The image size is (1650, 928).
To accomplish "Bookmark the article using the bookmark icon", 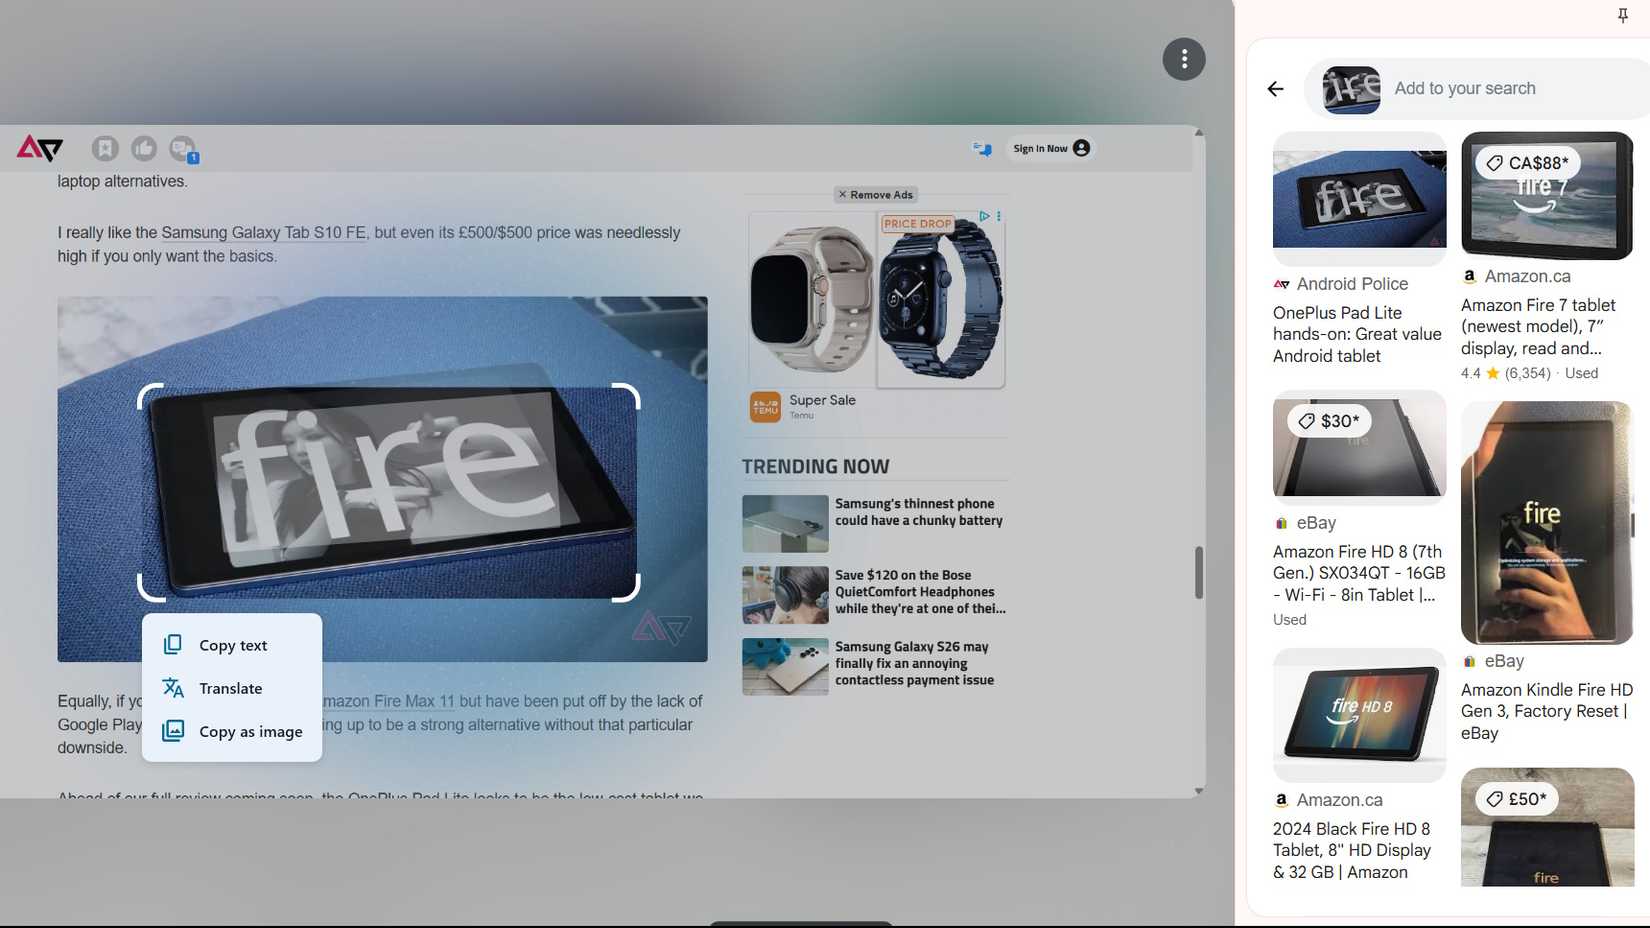I will tap(104, 148).
